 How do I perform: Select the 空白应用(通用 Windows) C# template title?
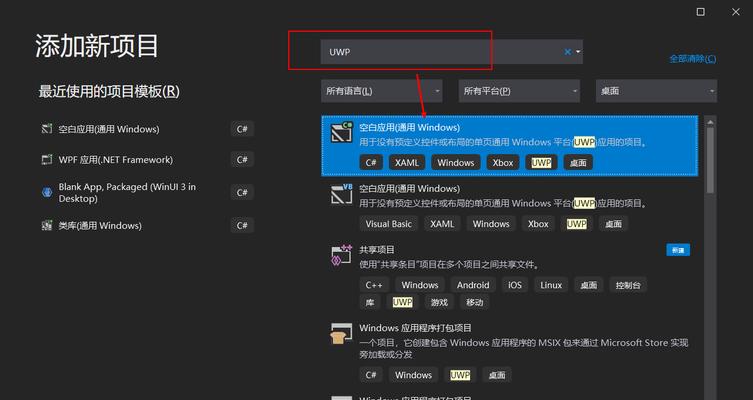(410, 127)
